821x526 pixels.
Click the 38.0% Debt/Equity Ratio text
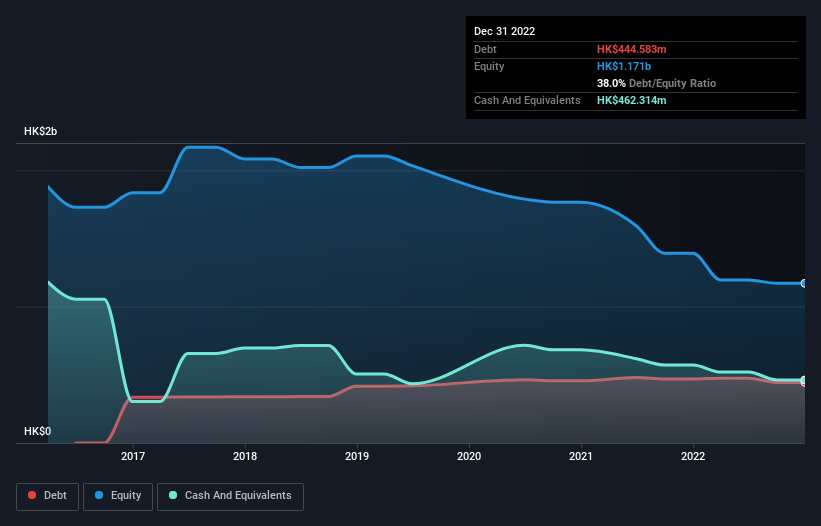click(657, 83)
